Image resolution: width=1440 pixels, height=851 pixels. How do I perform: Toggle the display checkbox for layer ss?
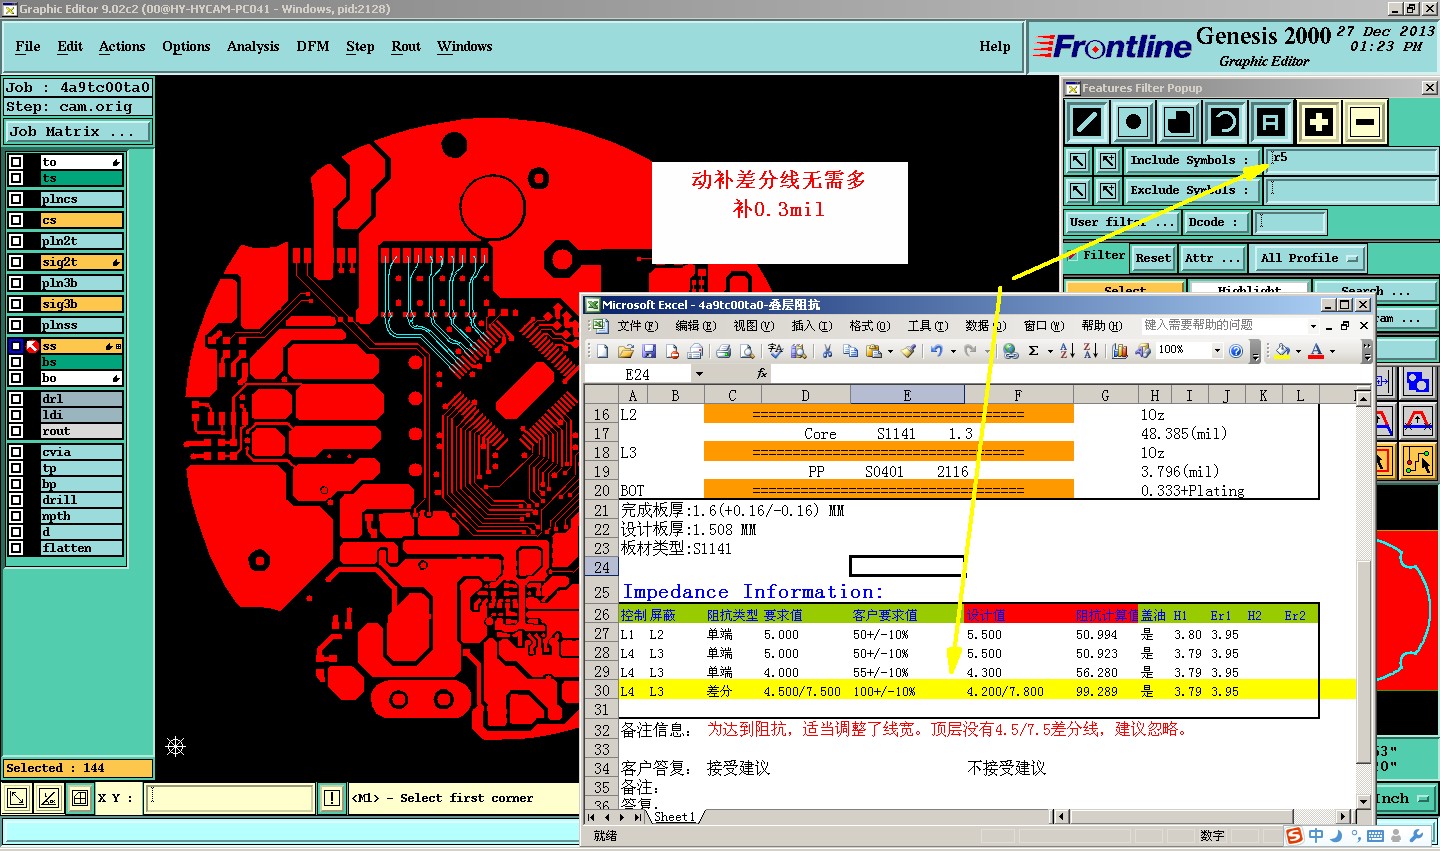(x=16, y=346)
